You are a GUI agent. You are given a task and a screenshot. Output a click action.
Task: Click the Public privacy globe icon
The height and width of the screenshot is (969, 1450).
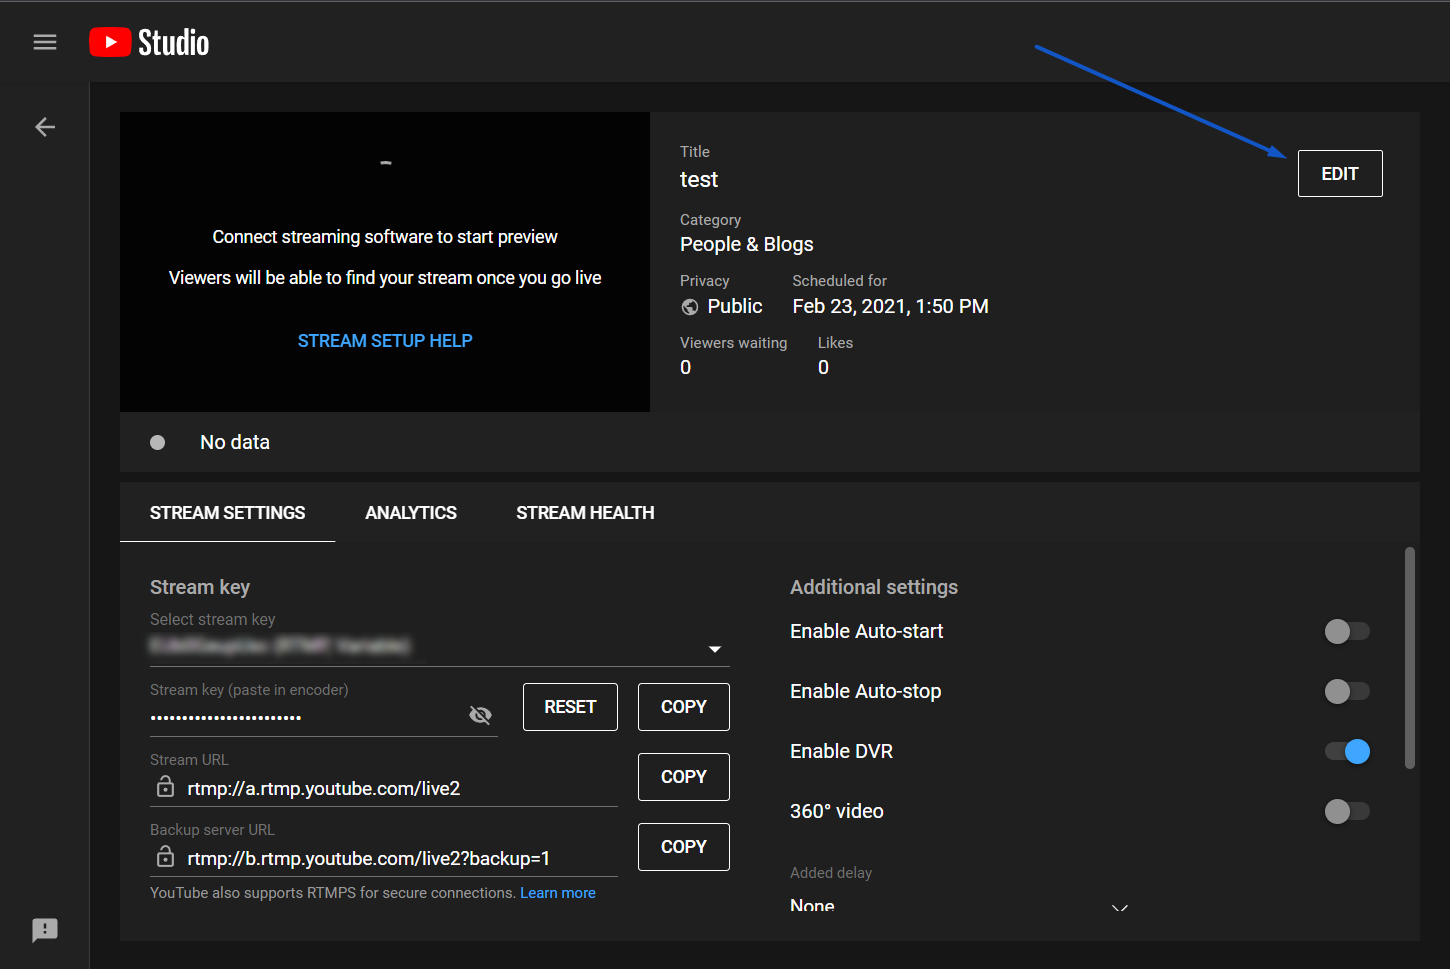pos(690,307)
